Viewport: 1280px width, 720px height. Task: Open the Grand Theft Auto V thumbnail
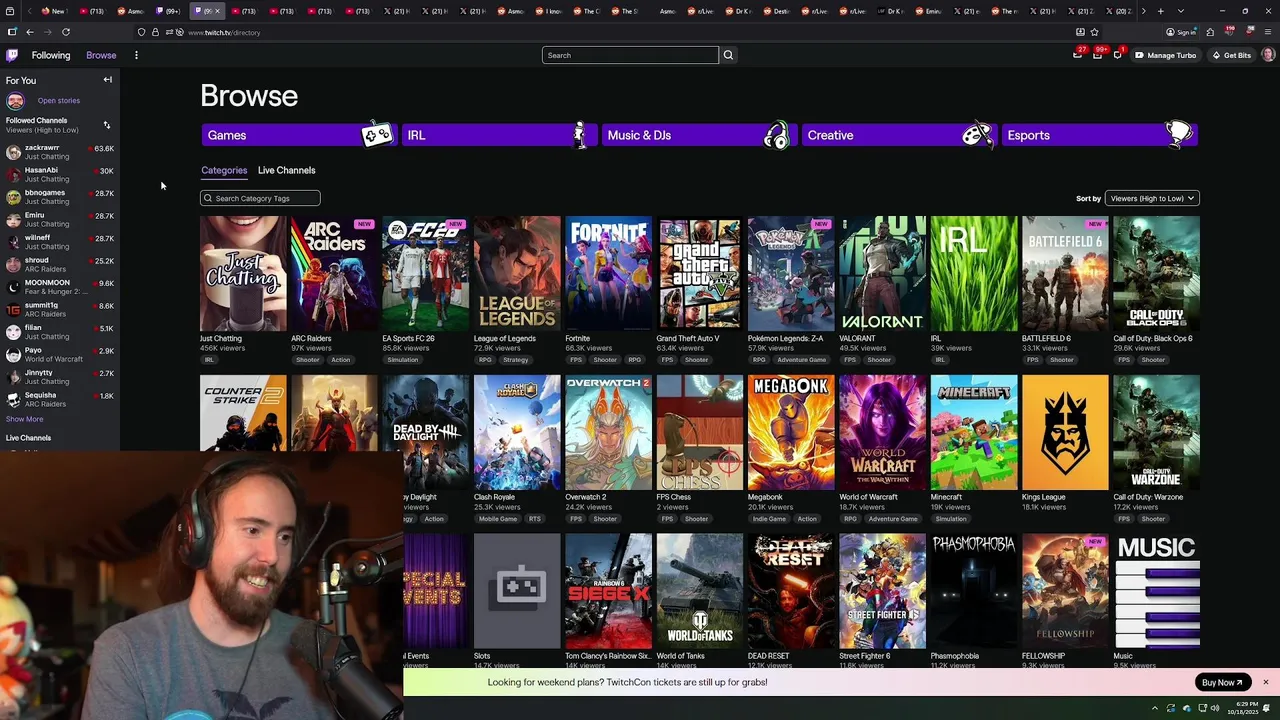(x=699, y=273)
